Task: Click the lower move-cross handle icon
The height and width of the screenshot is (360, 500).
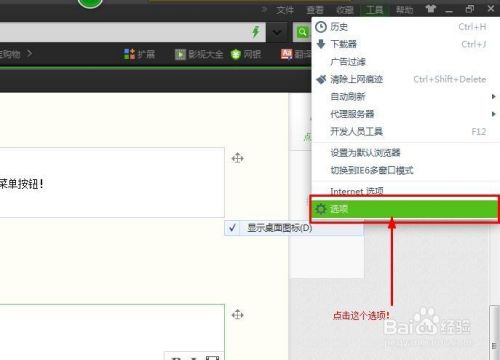Action: (238, 314)
